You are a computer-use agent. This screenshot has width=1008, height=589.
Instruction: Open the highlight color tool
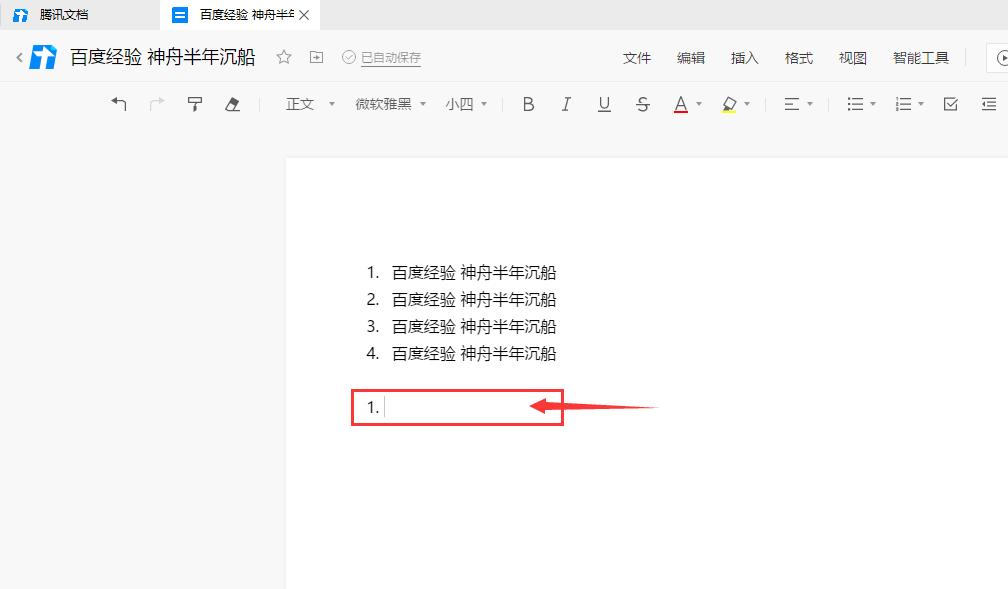tap(731, 103)
